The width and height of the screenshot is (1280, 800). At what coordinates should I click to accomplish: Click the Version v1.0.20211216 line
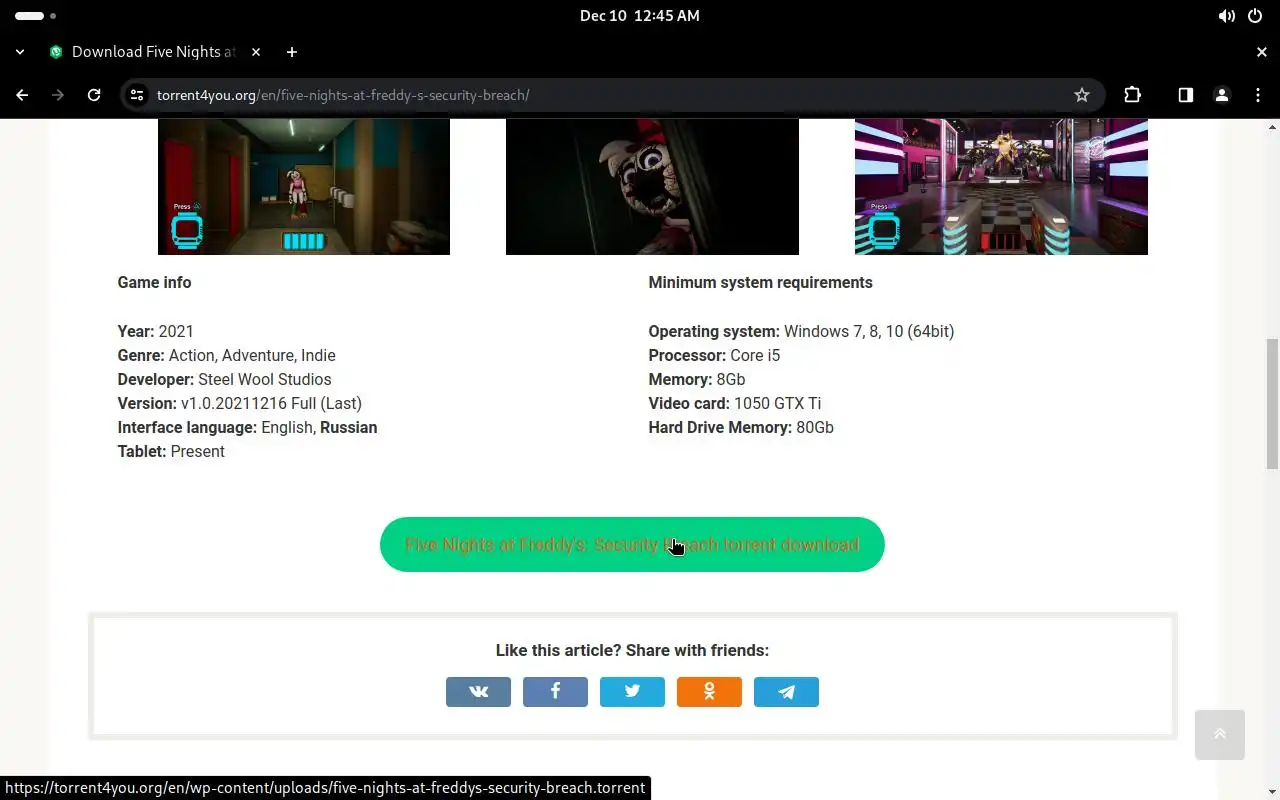240,403
